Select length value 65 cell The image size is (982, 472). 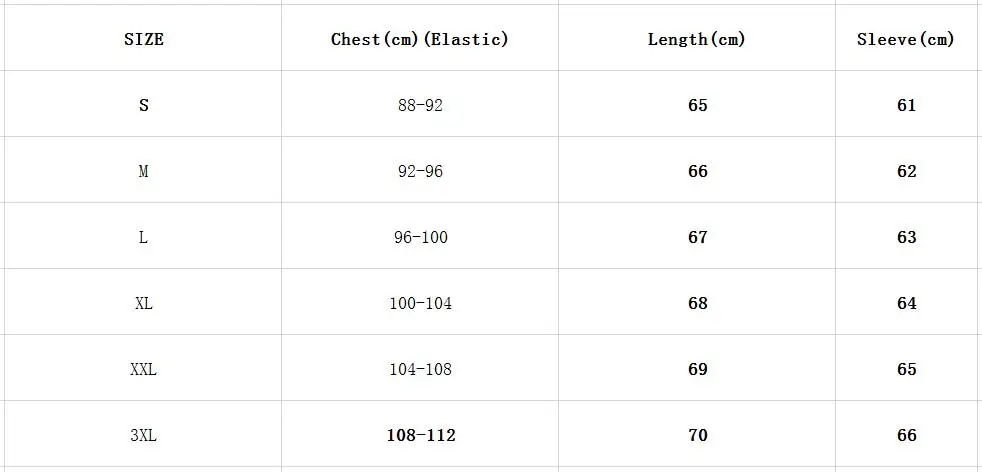point(696,104)
